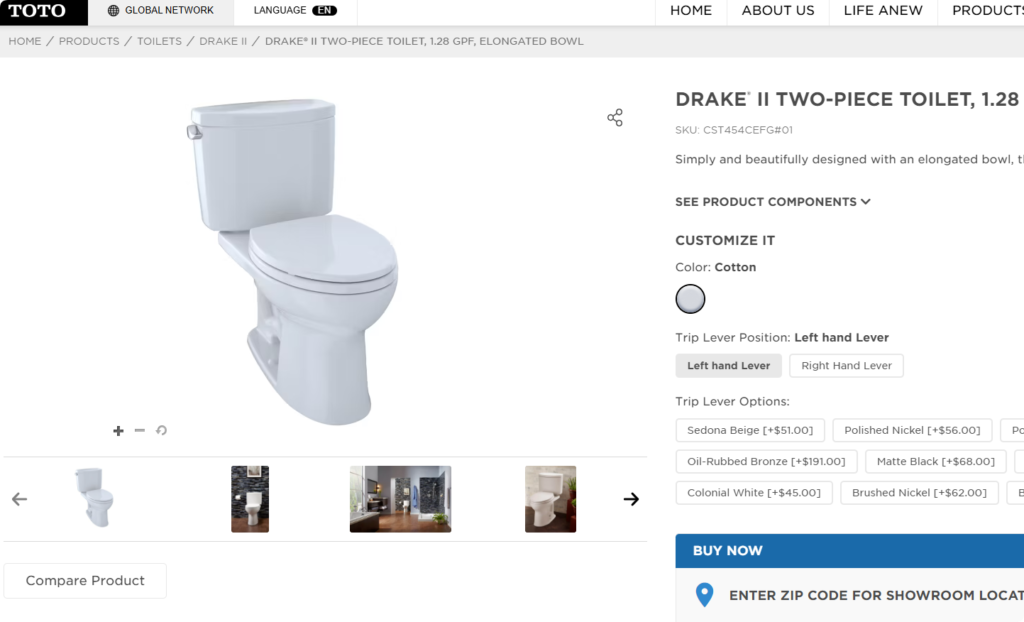Click the Global Network globe icon
Image resolution: width=1024 pixels, height=622 pixels.
click(x=114, y=10)
